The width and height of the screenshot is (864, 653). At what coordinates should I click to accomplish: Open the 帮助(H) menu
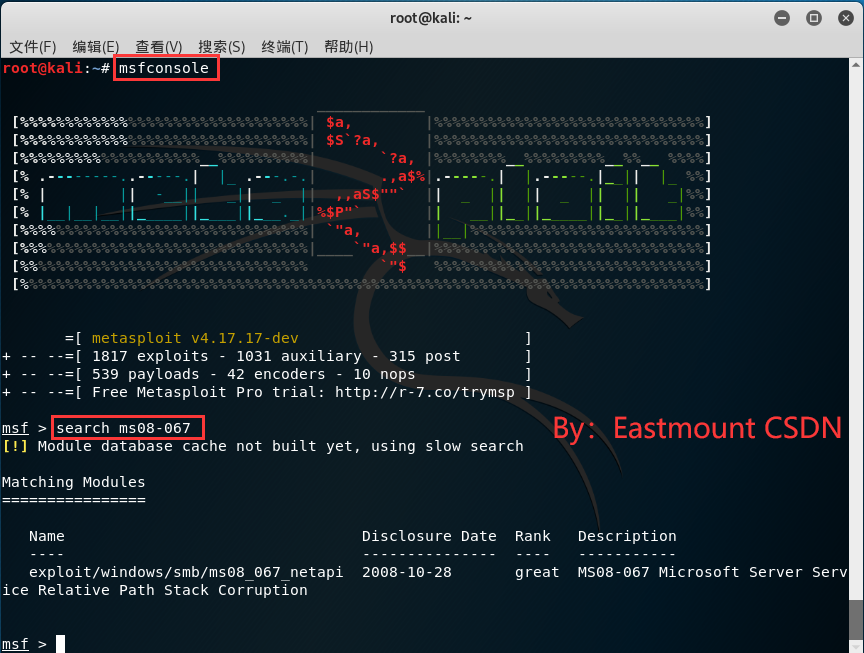click(349, 47)
